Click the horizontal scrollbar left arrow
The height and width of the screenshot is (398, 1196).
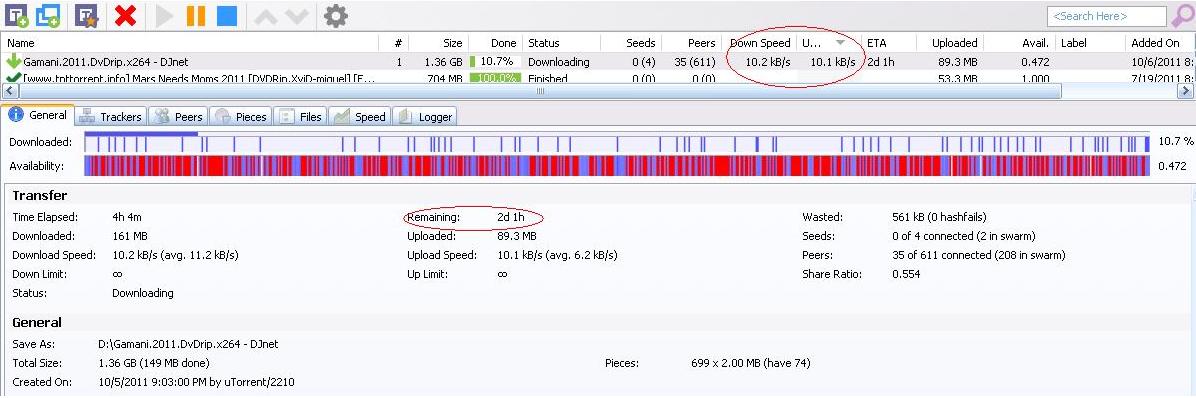(x=9, y=91)
